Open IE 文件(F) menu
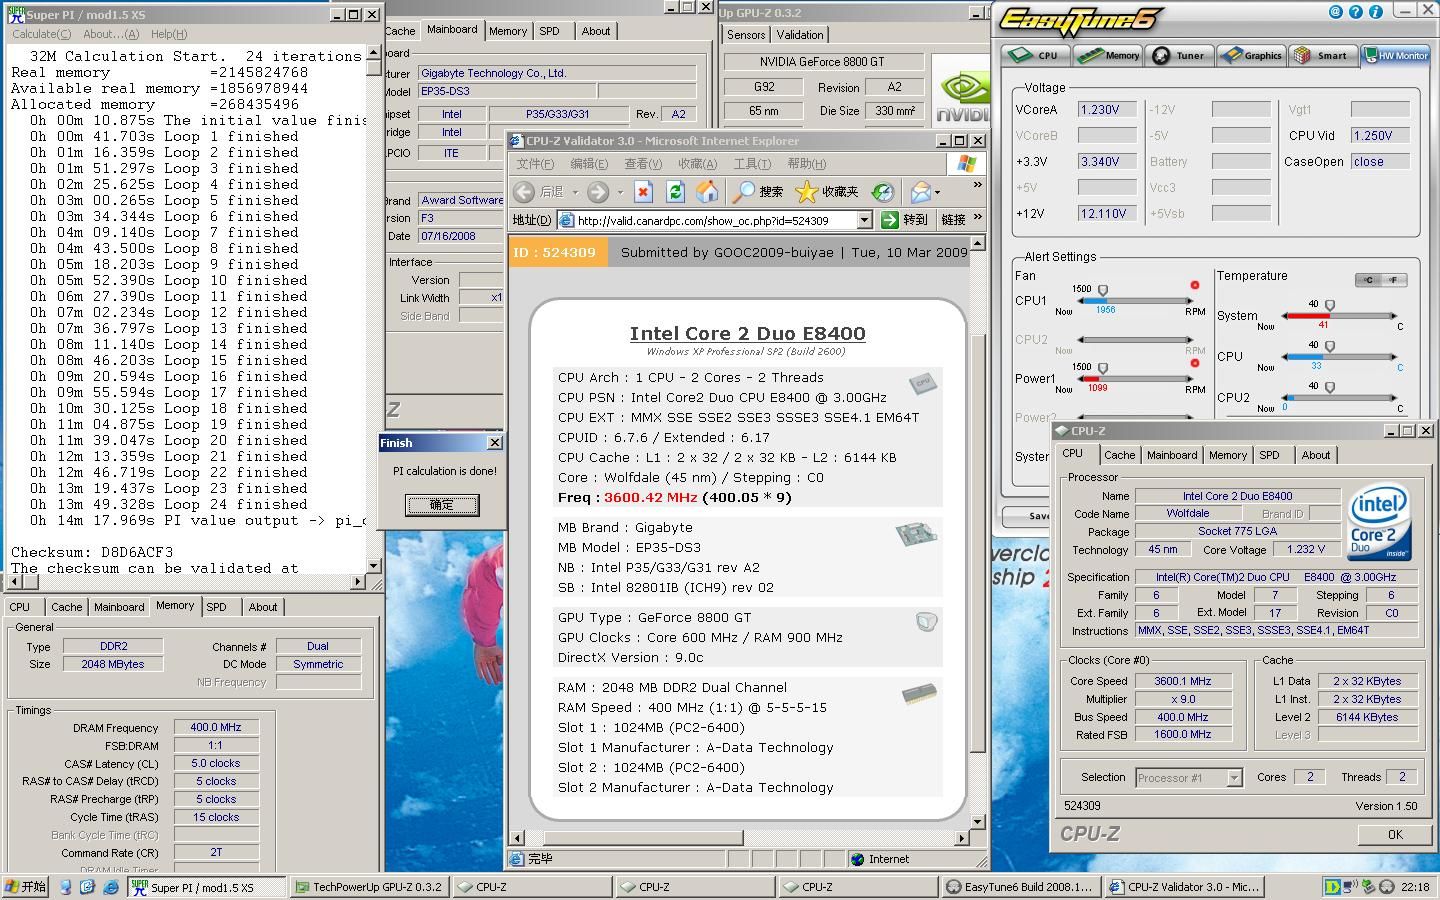Screen dimensions: 1440x900 (x=534, y=164)
